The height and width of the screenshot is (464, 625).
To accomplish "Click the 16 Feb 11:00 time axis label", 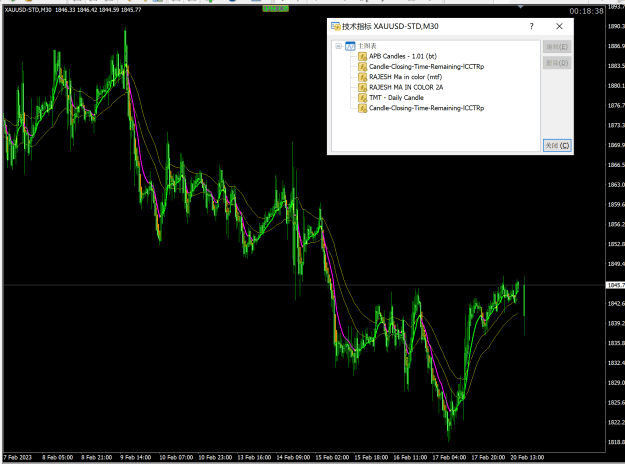I will click(410, 457).
